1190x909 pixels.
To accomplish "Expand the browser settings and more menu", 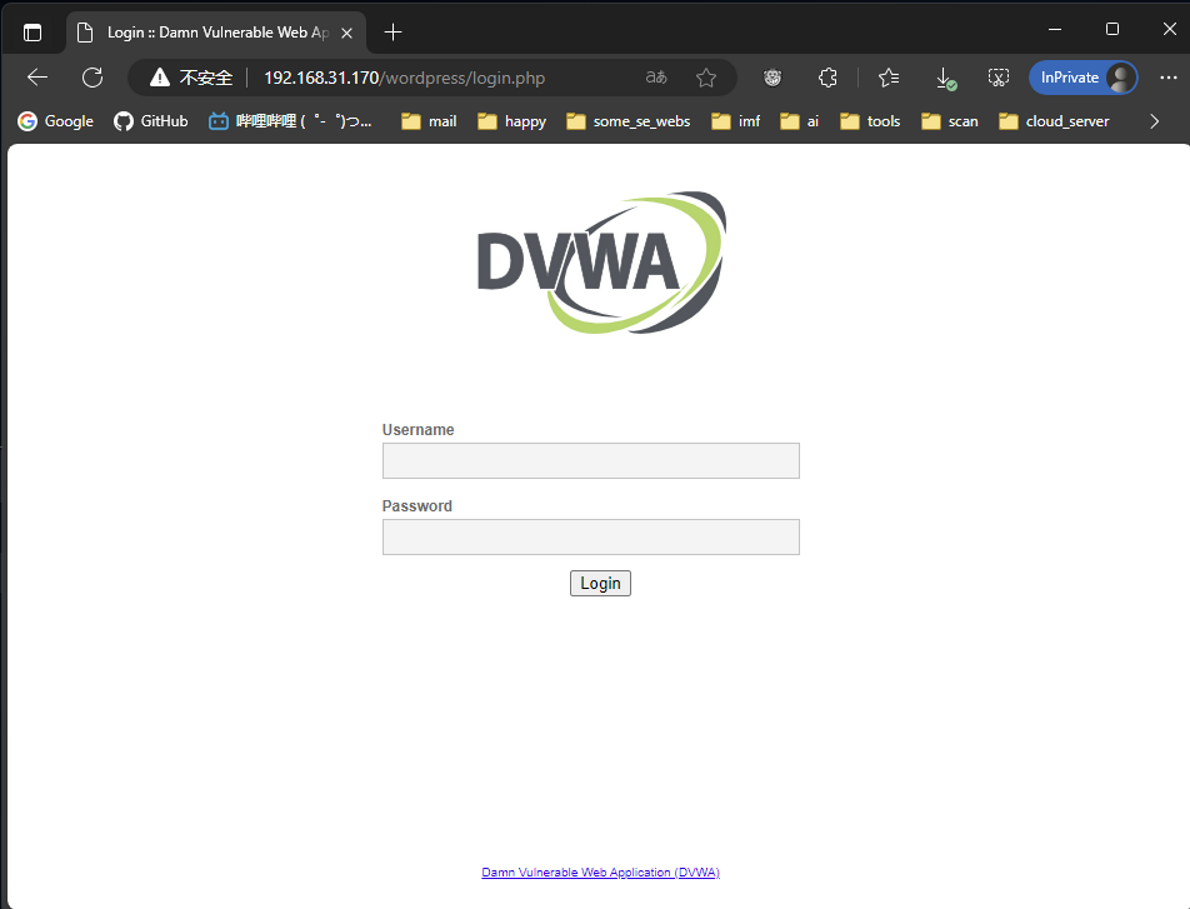I will tap(1168, 78).
